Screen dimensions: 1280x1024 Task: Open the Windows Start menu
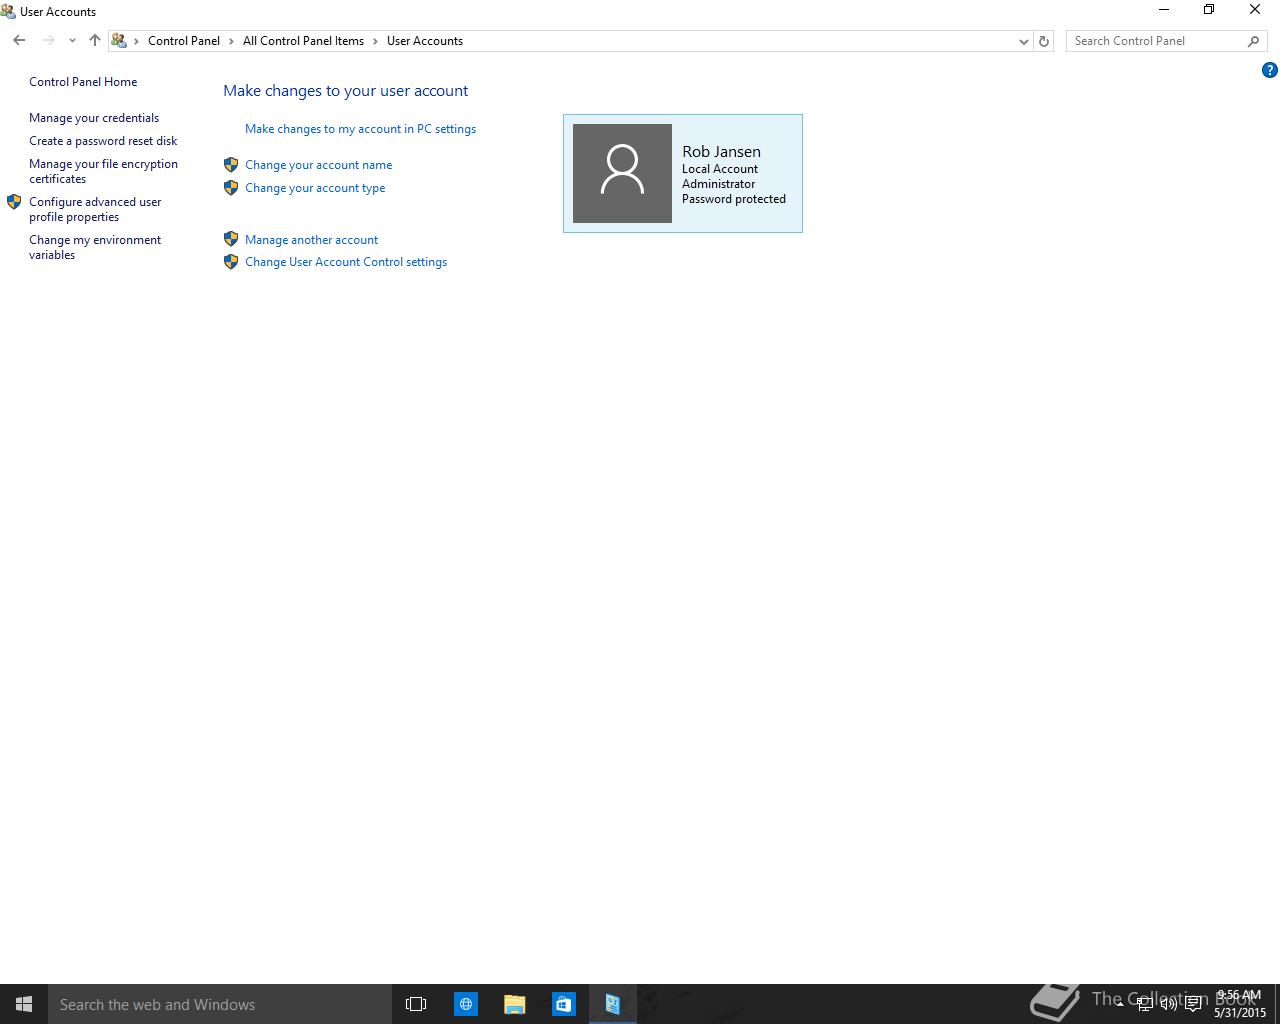[24, 1004]
